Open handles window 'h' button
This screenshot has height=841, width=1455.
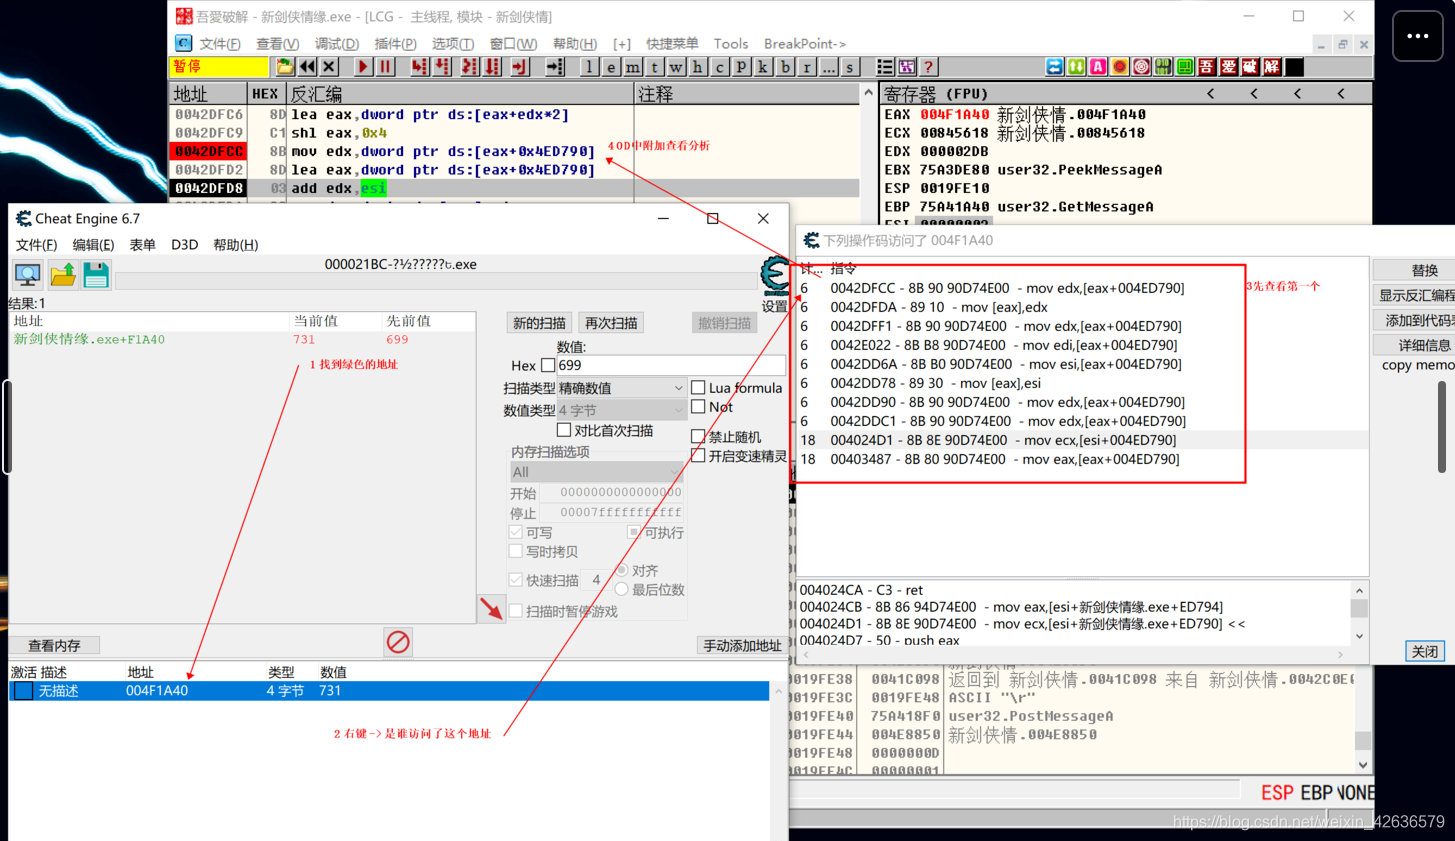(x=698, y=67)
